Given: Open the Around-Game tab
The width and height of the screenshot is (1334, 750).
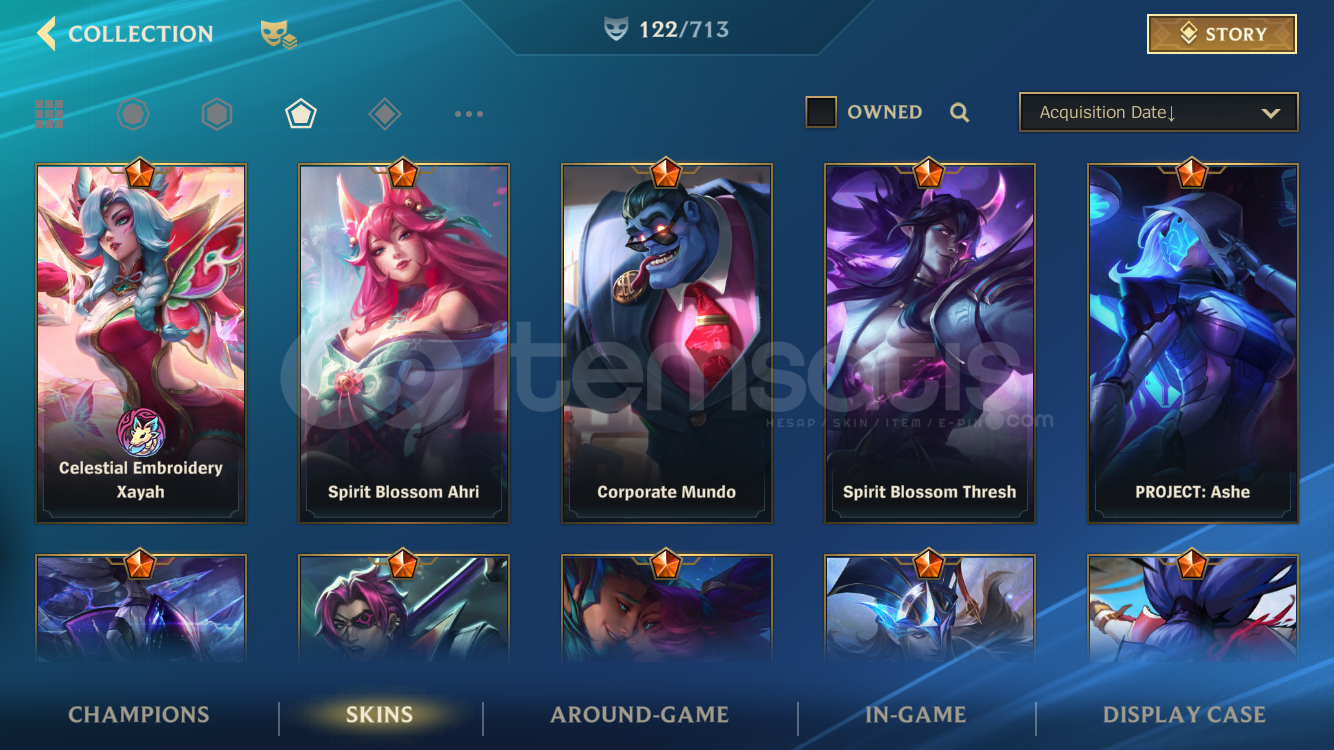Looking at the screenshot, I should tap(640, 715).
